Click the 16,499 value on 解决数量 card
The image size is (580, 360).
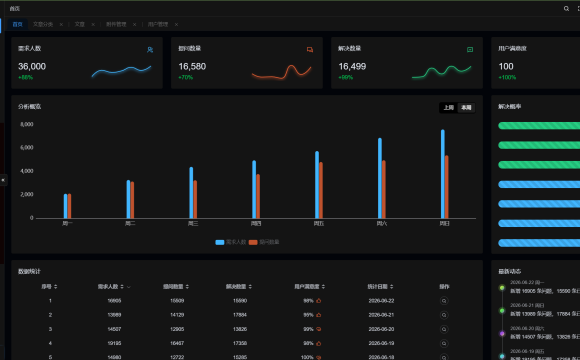pos(352,67)
